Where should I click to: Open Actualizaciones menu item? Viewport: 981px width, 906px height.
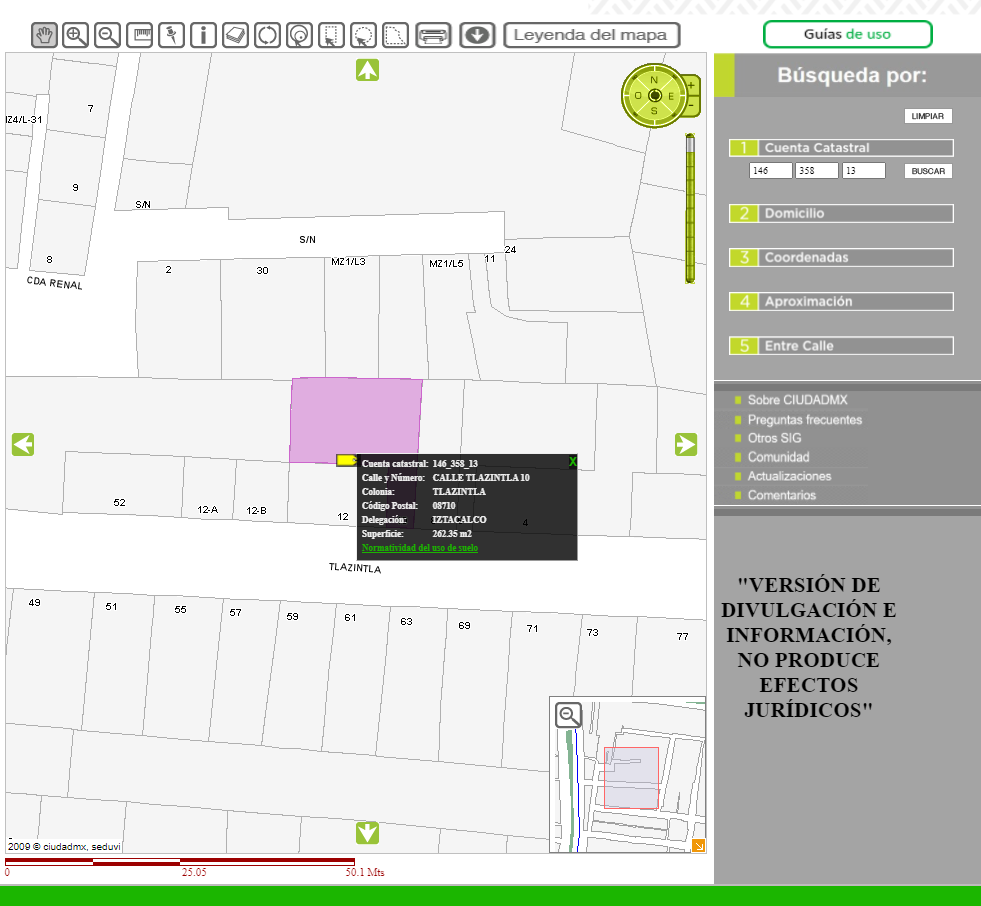tap(790, 476)
